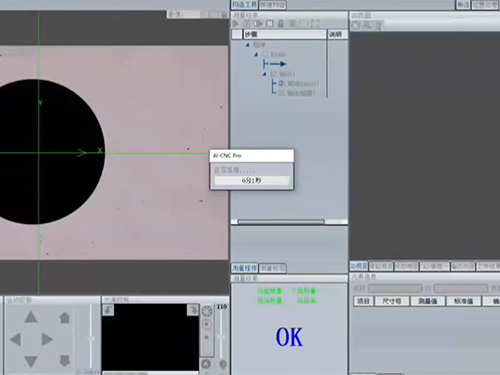Open the third tab under the 3D view
The width and height of the screenshot is (500, 375).
[x=406, y=266]
